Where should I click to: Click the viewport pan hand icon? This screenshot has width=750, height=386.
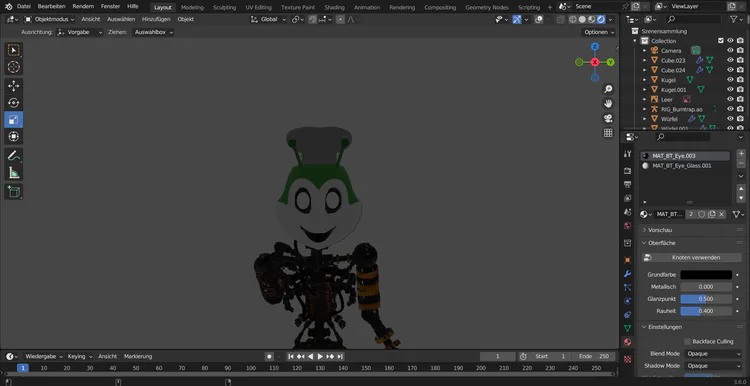pyautogui.click(x=608, y=103)
